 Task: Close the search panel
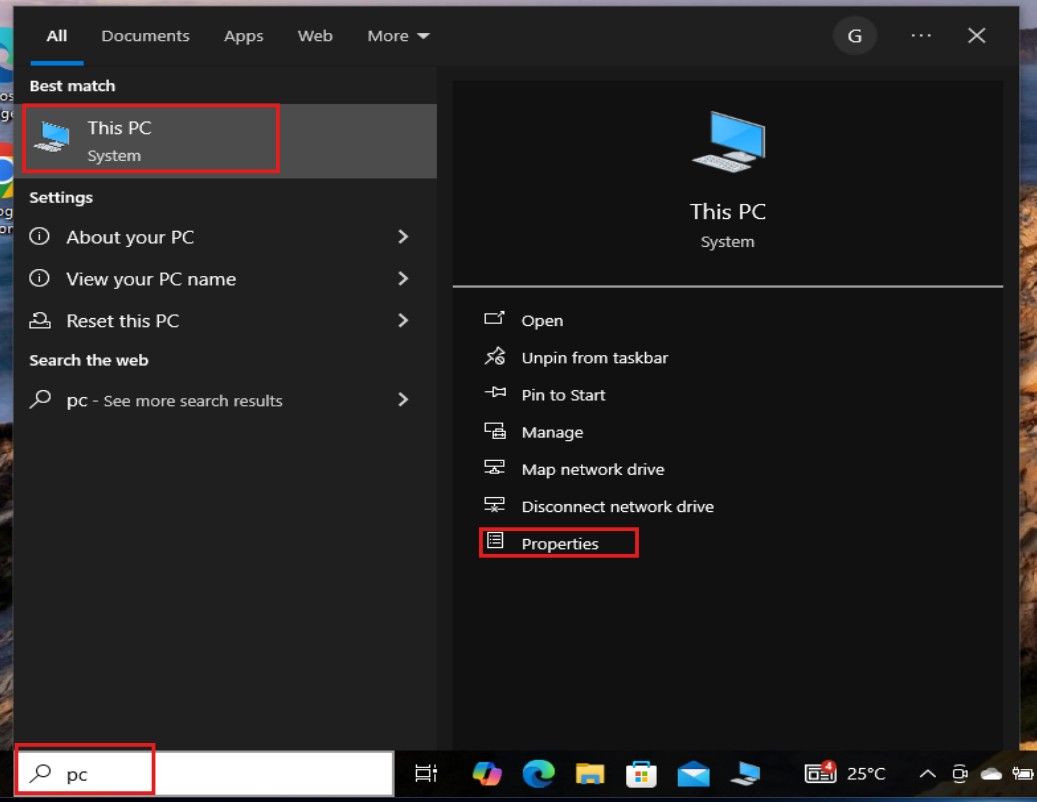(976, 36)
